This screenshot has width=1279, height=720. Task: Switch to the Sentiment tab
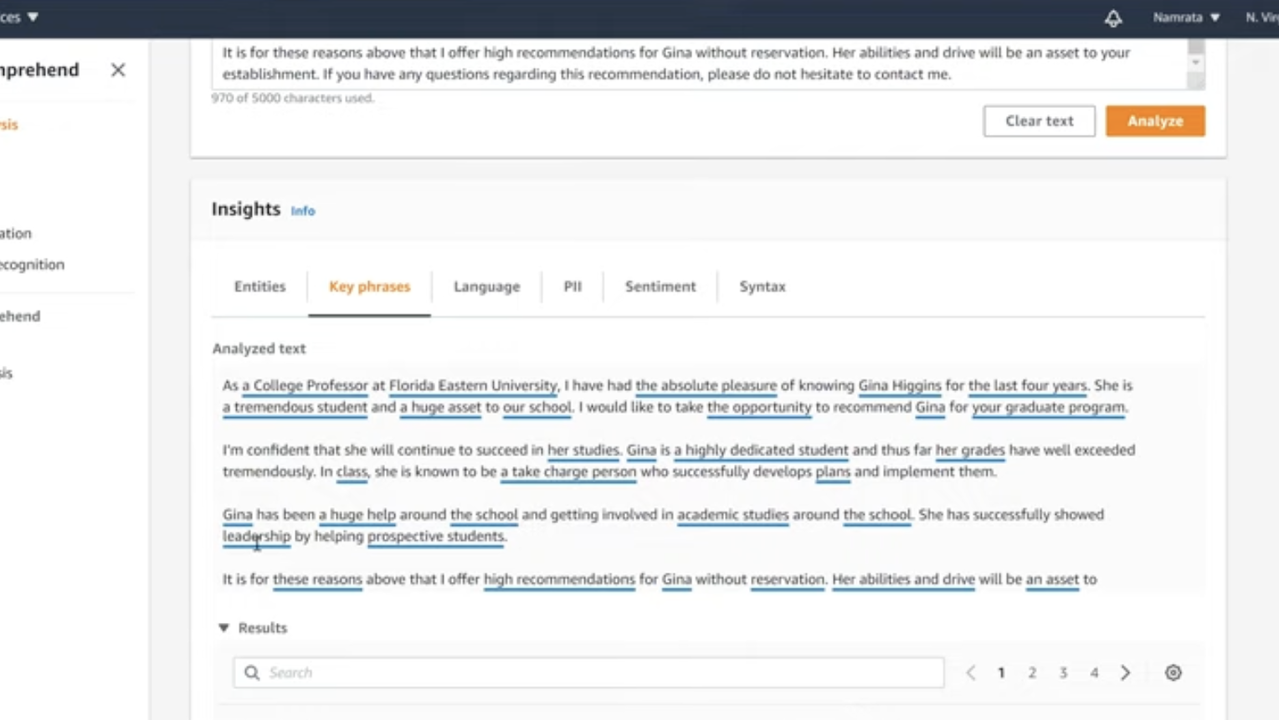tap(659, 286)
